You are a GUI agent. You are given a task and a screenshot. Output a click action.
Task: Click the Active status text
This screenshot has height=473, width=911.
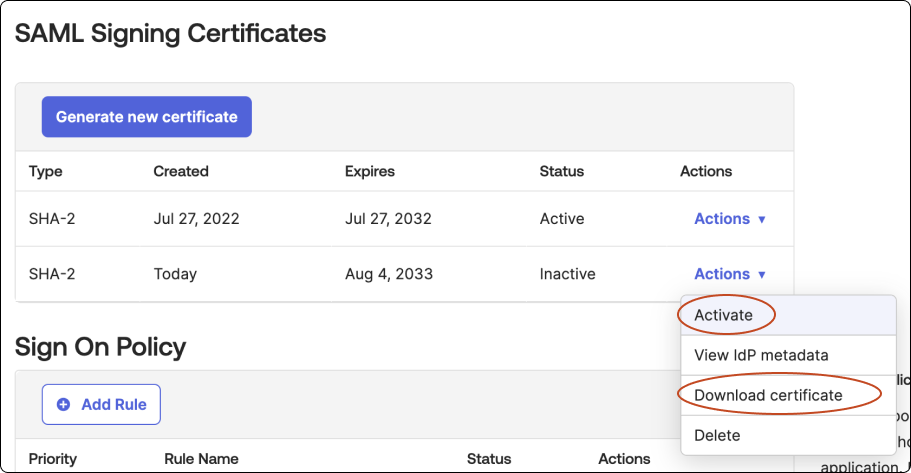562,219
